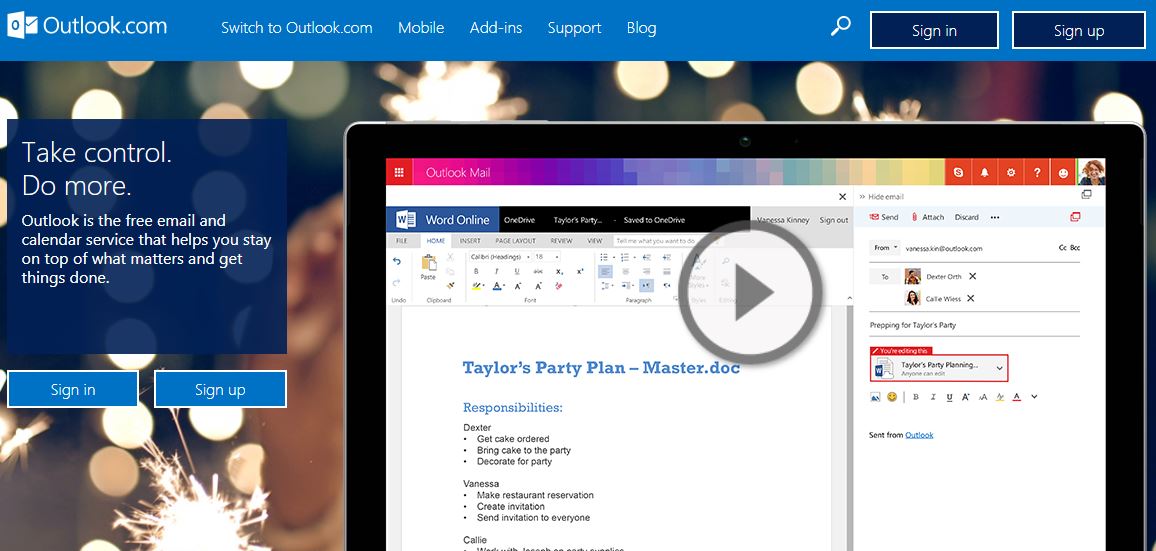Click the smiley feedback icon in top bar
Image resolution: width=1156 pixels, height=551 pixels.
coord(1062,173)
